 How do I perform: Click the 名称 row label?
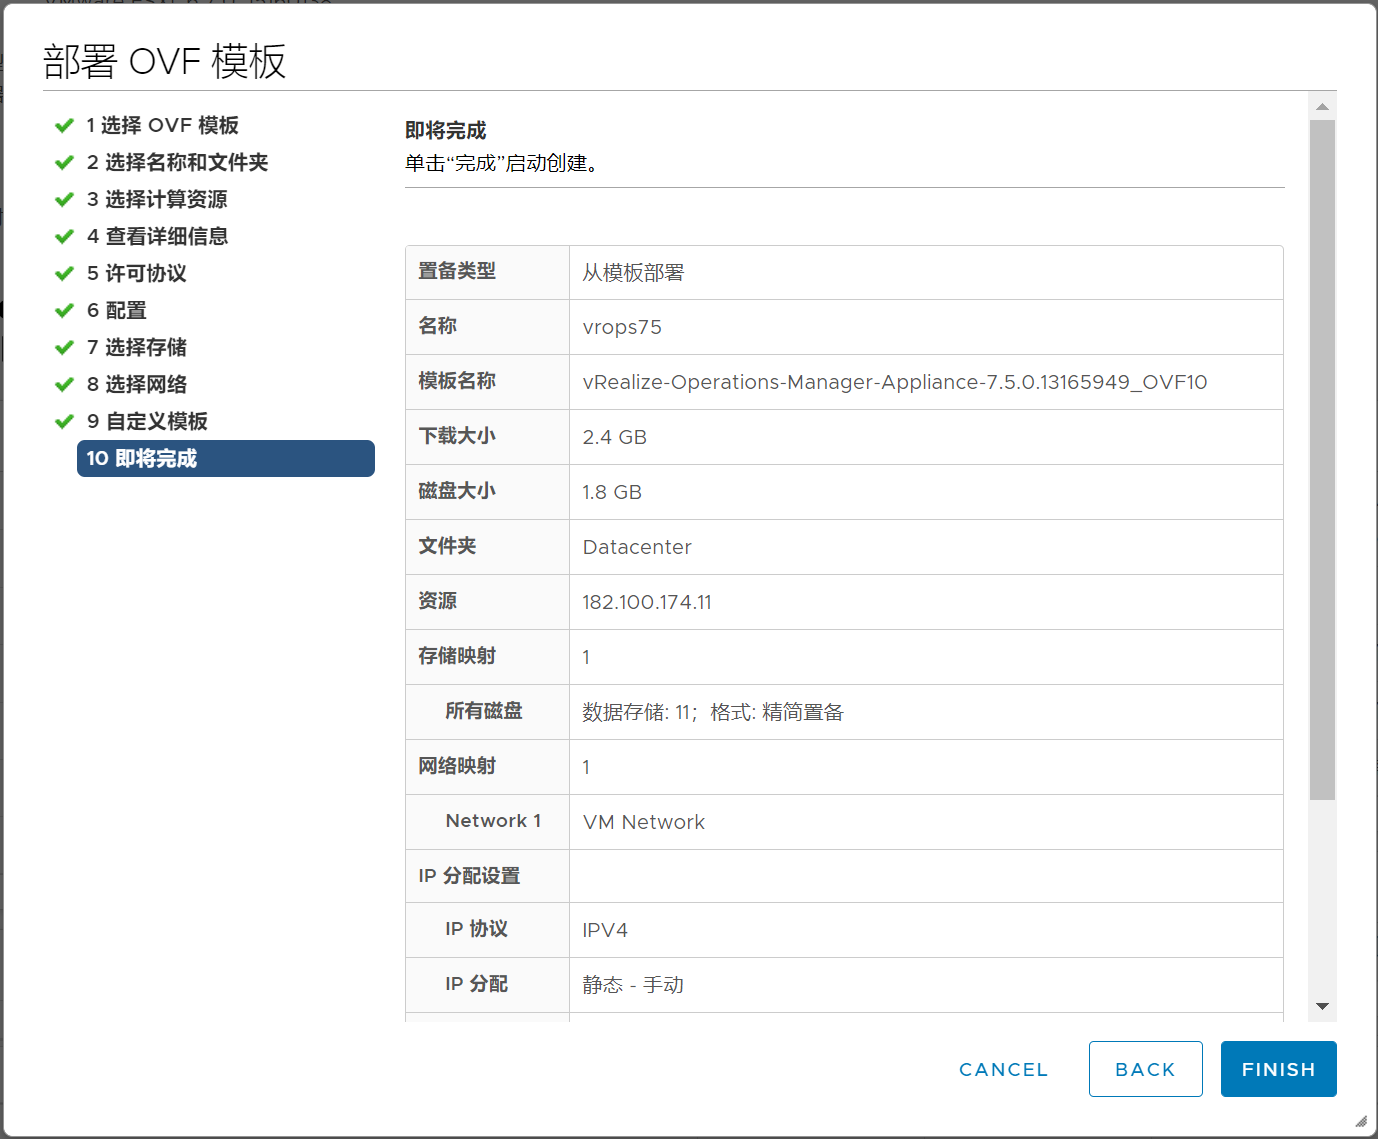tap(437, 326)
